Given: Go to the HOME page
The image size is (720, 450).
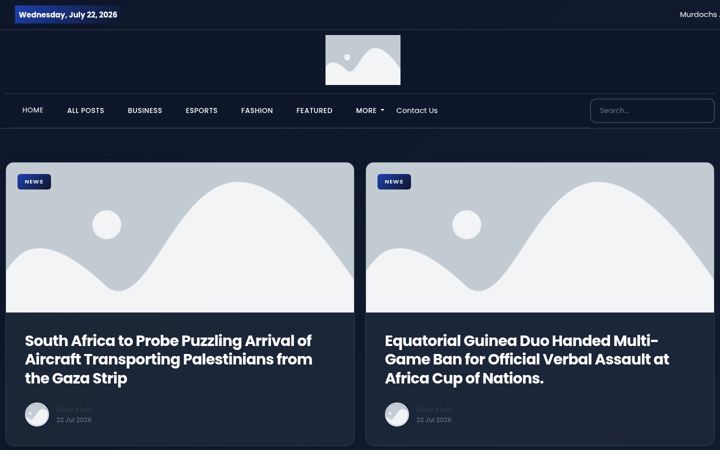Looking at the screenshot, I should (33, 110).
